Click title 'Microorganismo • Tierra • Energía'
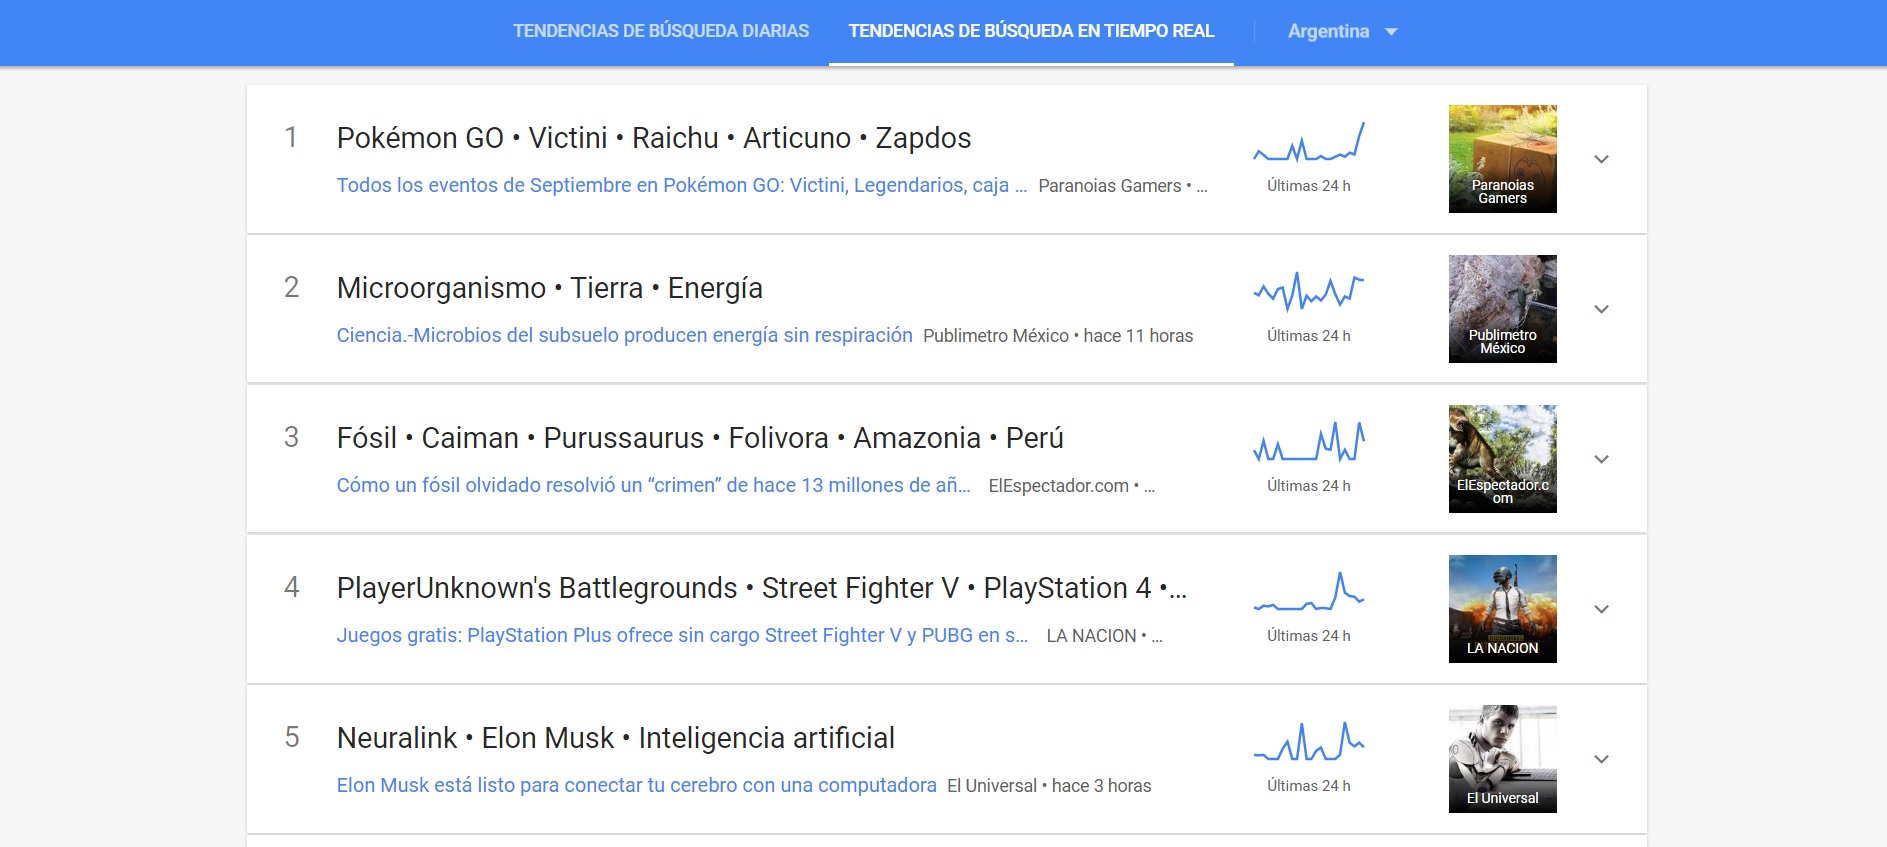 pyautogui.click(x=550, y=288)
